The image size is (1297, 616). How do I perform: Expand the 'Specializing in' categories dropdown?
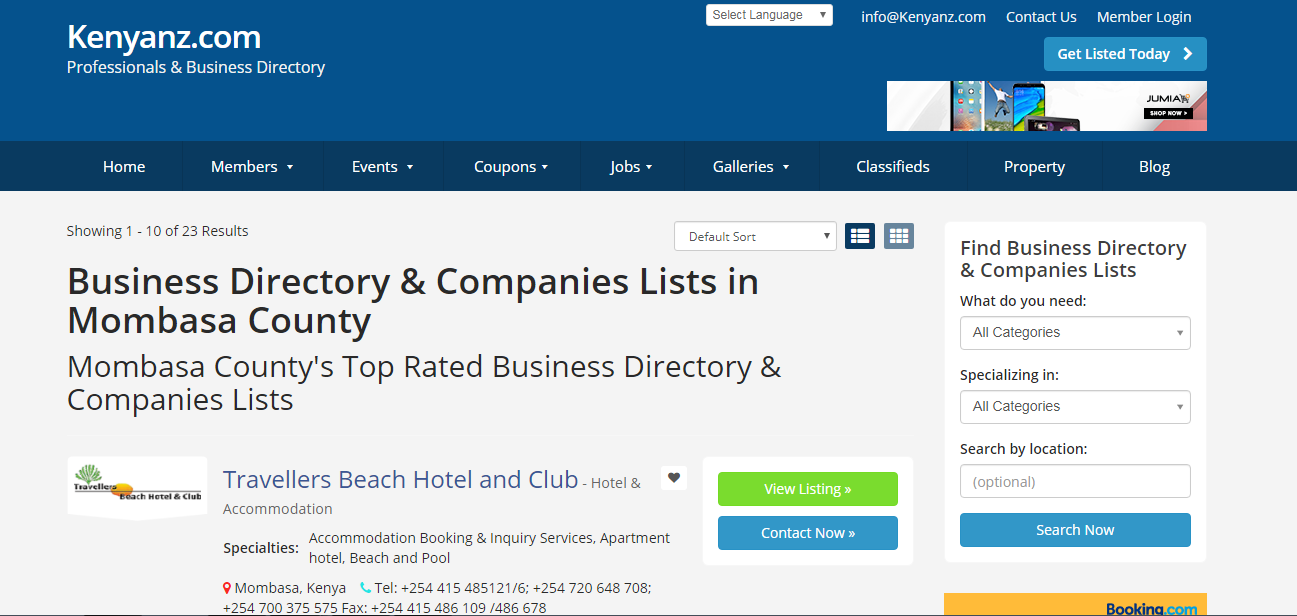pyautogui.click(x=1075, y=407)
